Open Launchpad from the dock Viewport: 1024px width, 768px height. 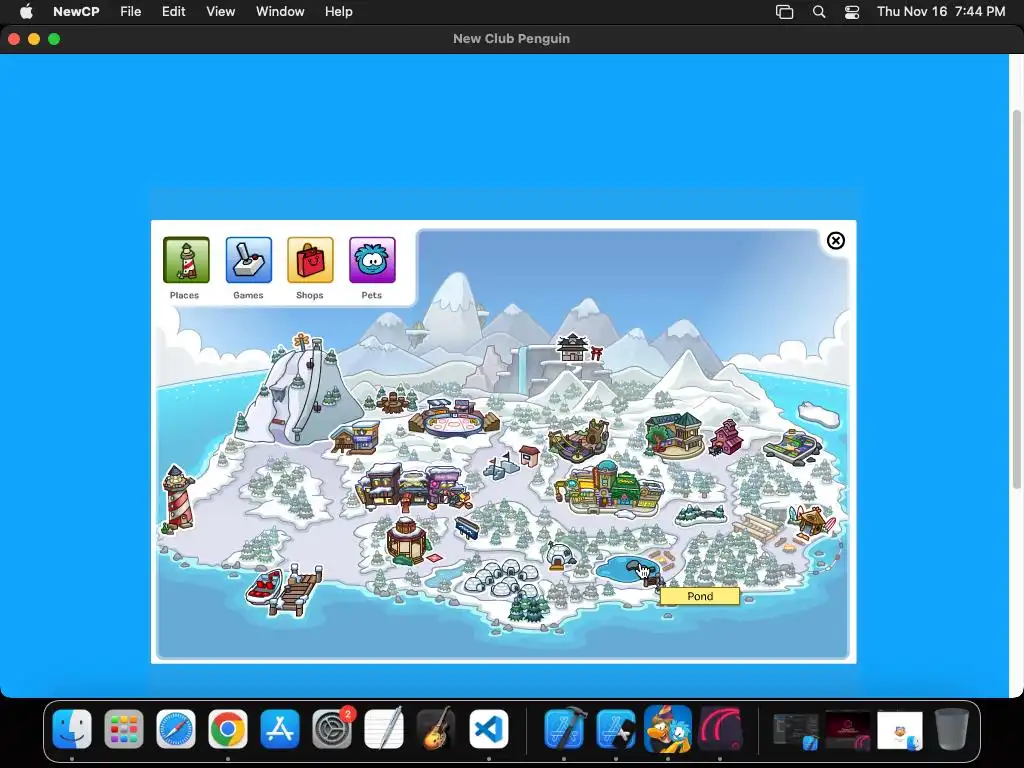[x=124, y=729]
